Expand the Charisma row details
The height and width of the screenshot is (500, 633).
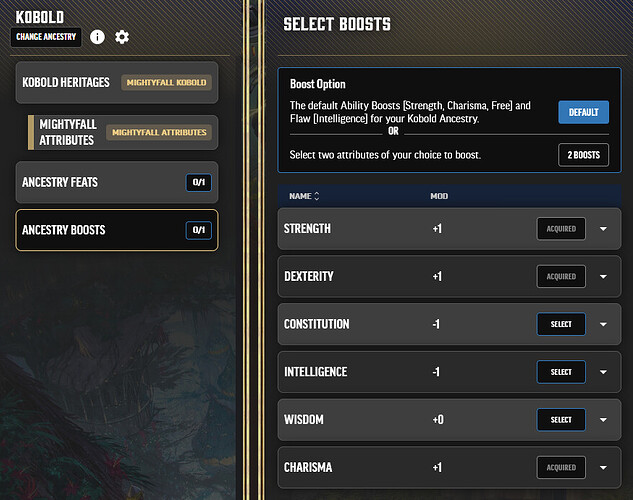click(x=603, y=467)
